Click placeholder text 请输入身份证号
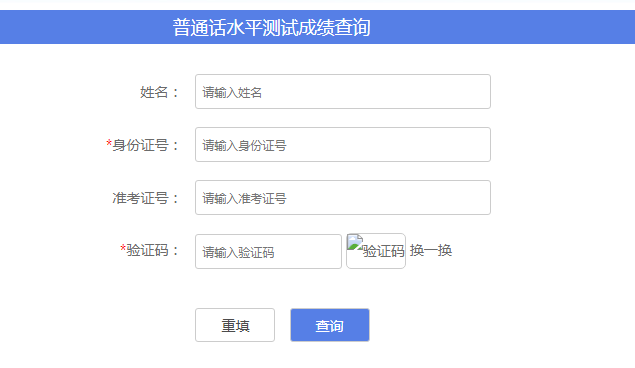The width and height of the screenshot is (635, 368). click(244, 145)
